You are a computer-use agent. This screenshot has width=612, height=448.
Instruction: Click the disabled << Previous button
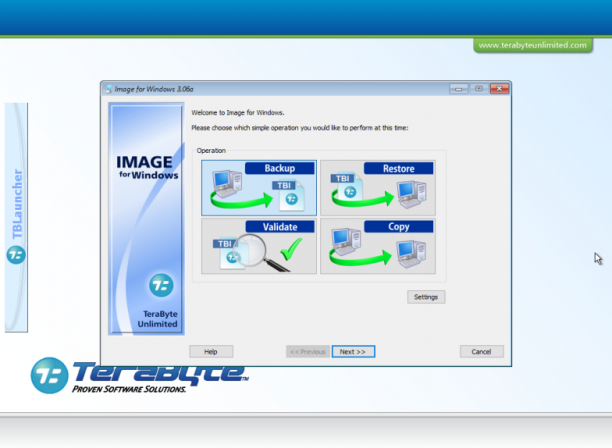pyautogui.click(x=308, y=352)
